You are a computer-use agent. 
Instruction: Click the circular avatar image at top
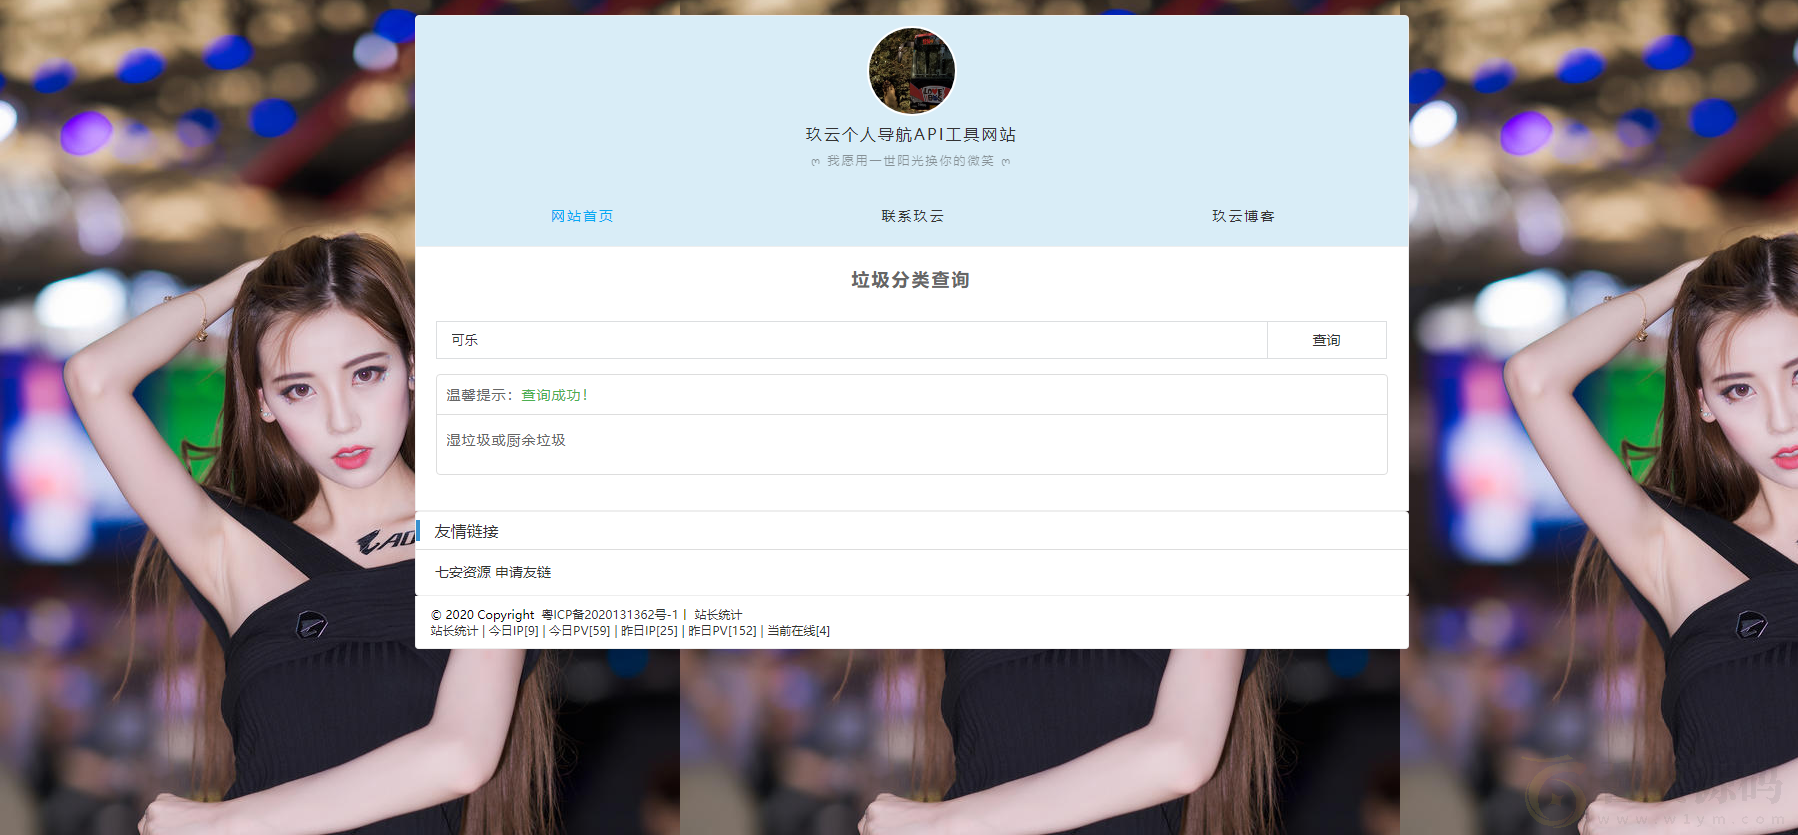tap(911, 71)
